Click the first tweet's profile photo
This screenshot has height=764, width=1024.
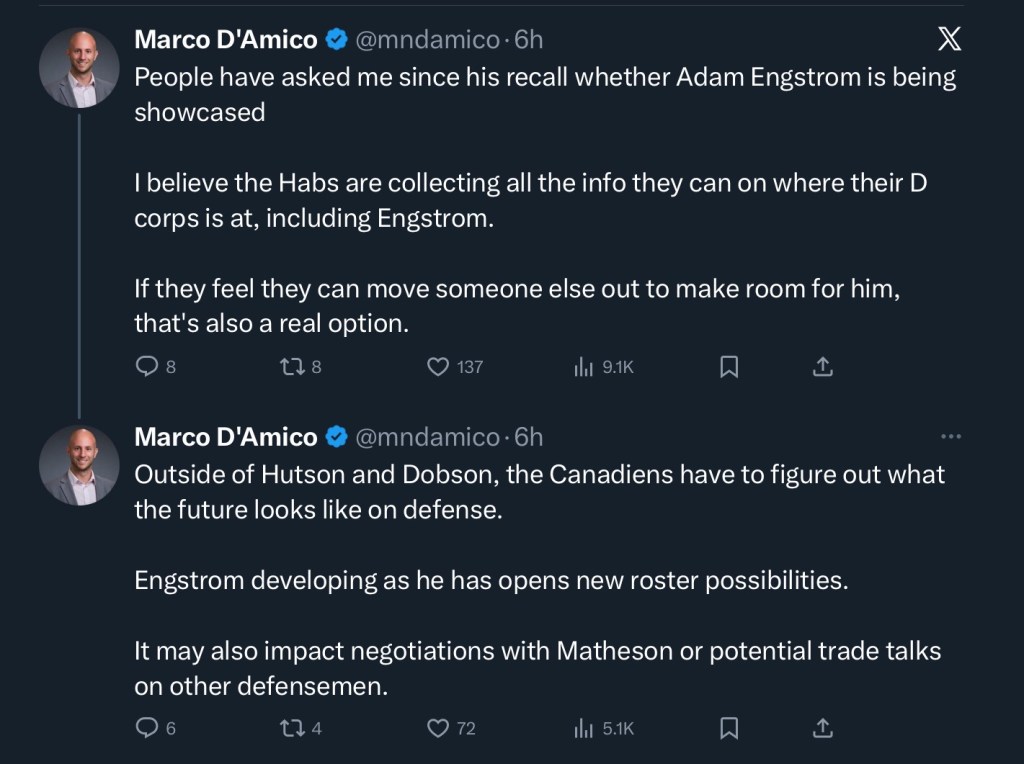click(79, 68)
